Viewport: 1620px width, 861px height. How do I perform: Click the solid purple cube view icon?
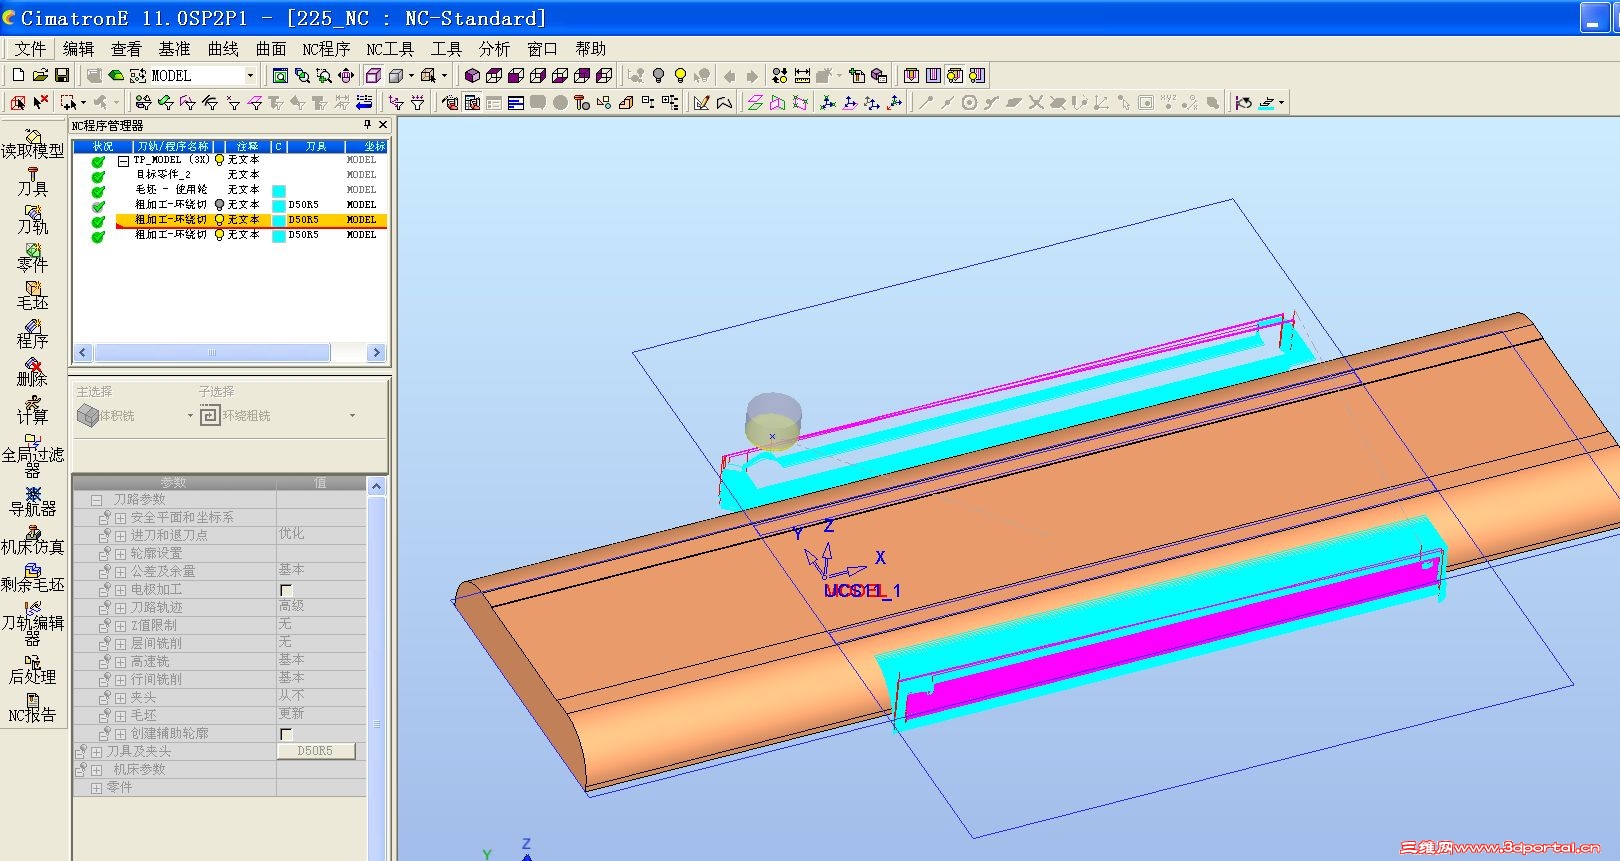coord(472,75)
